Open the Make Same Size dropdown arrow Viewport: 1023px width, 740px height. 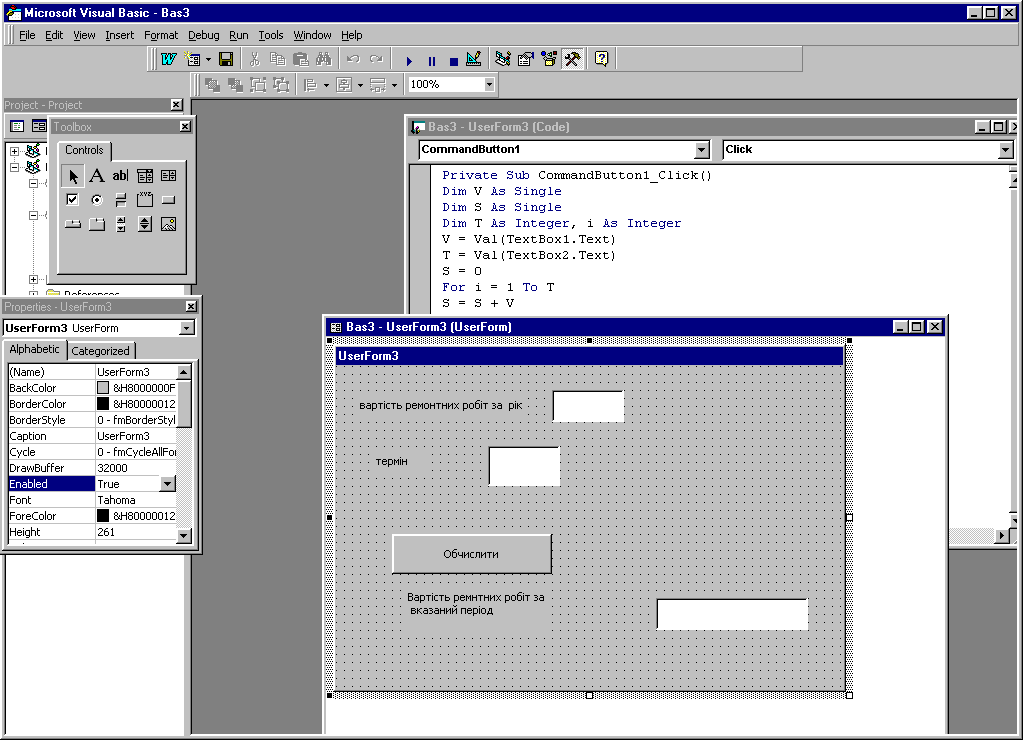394,85
